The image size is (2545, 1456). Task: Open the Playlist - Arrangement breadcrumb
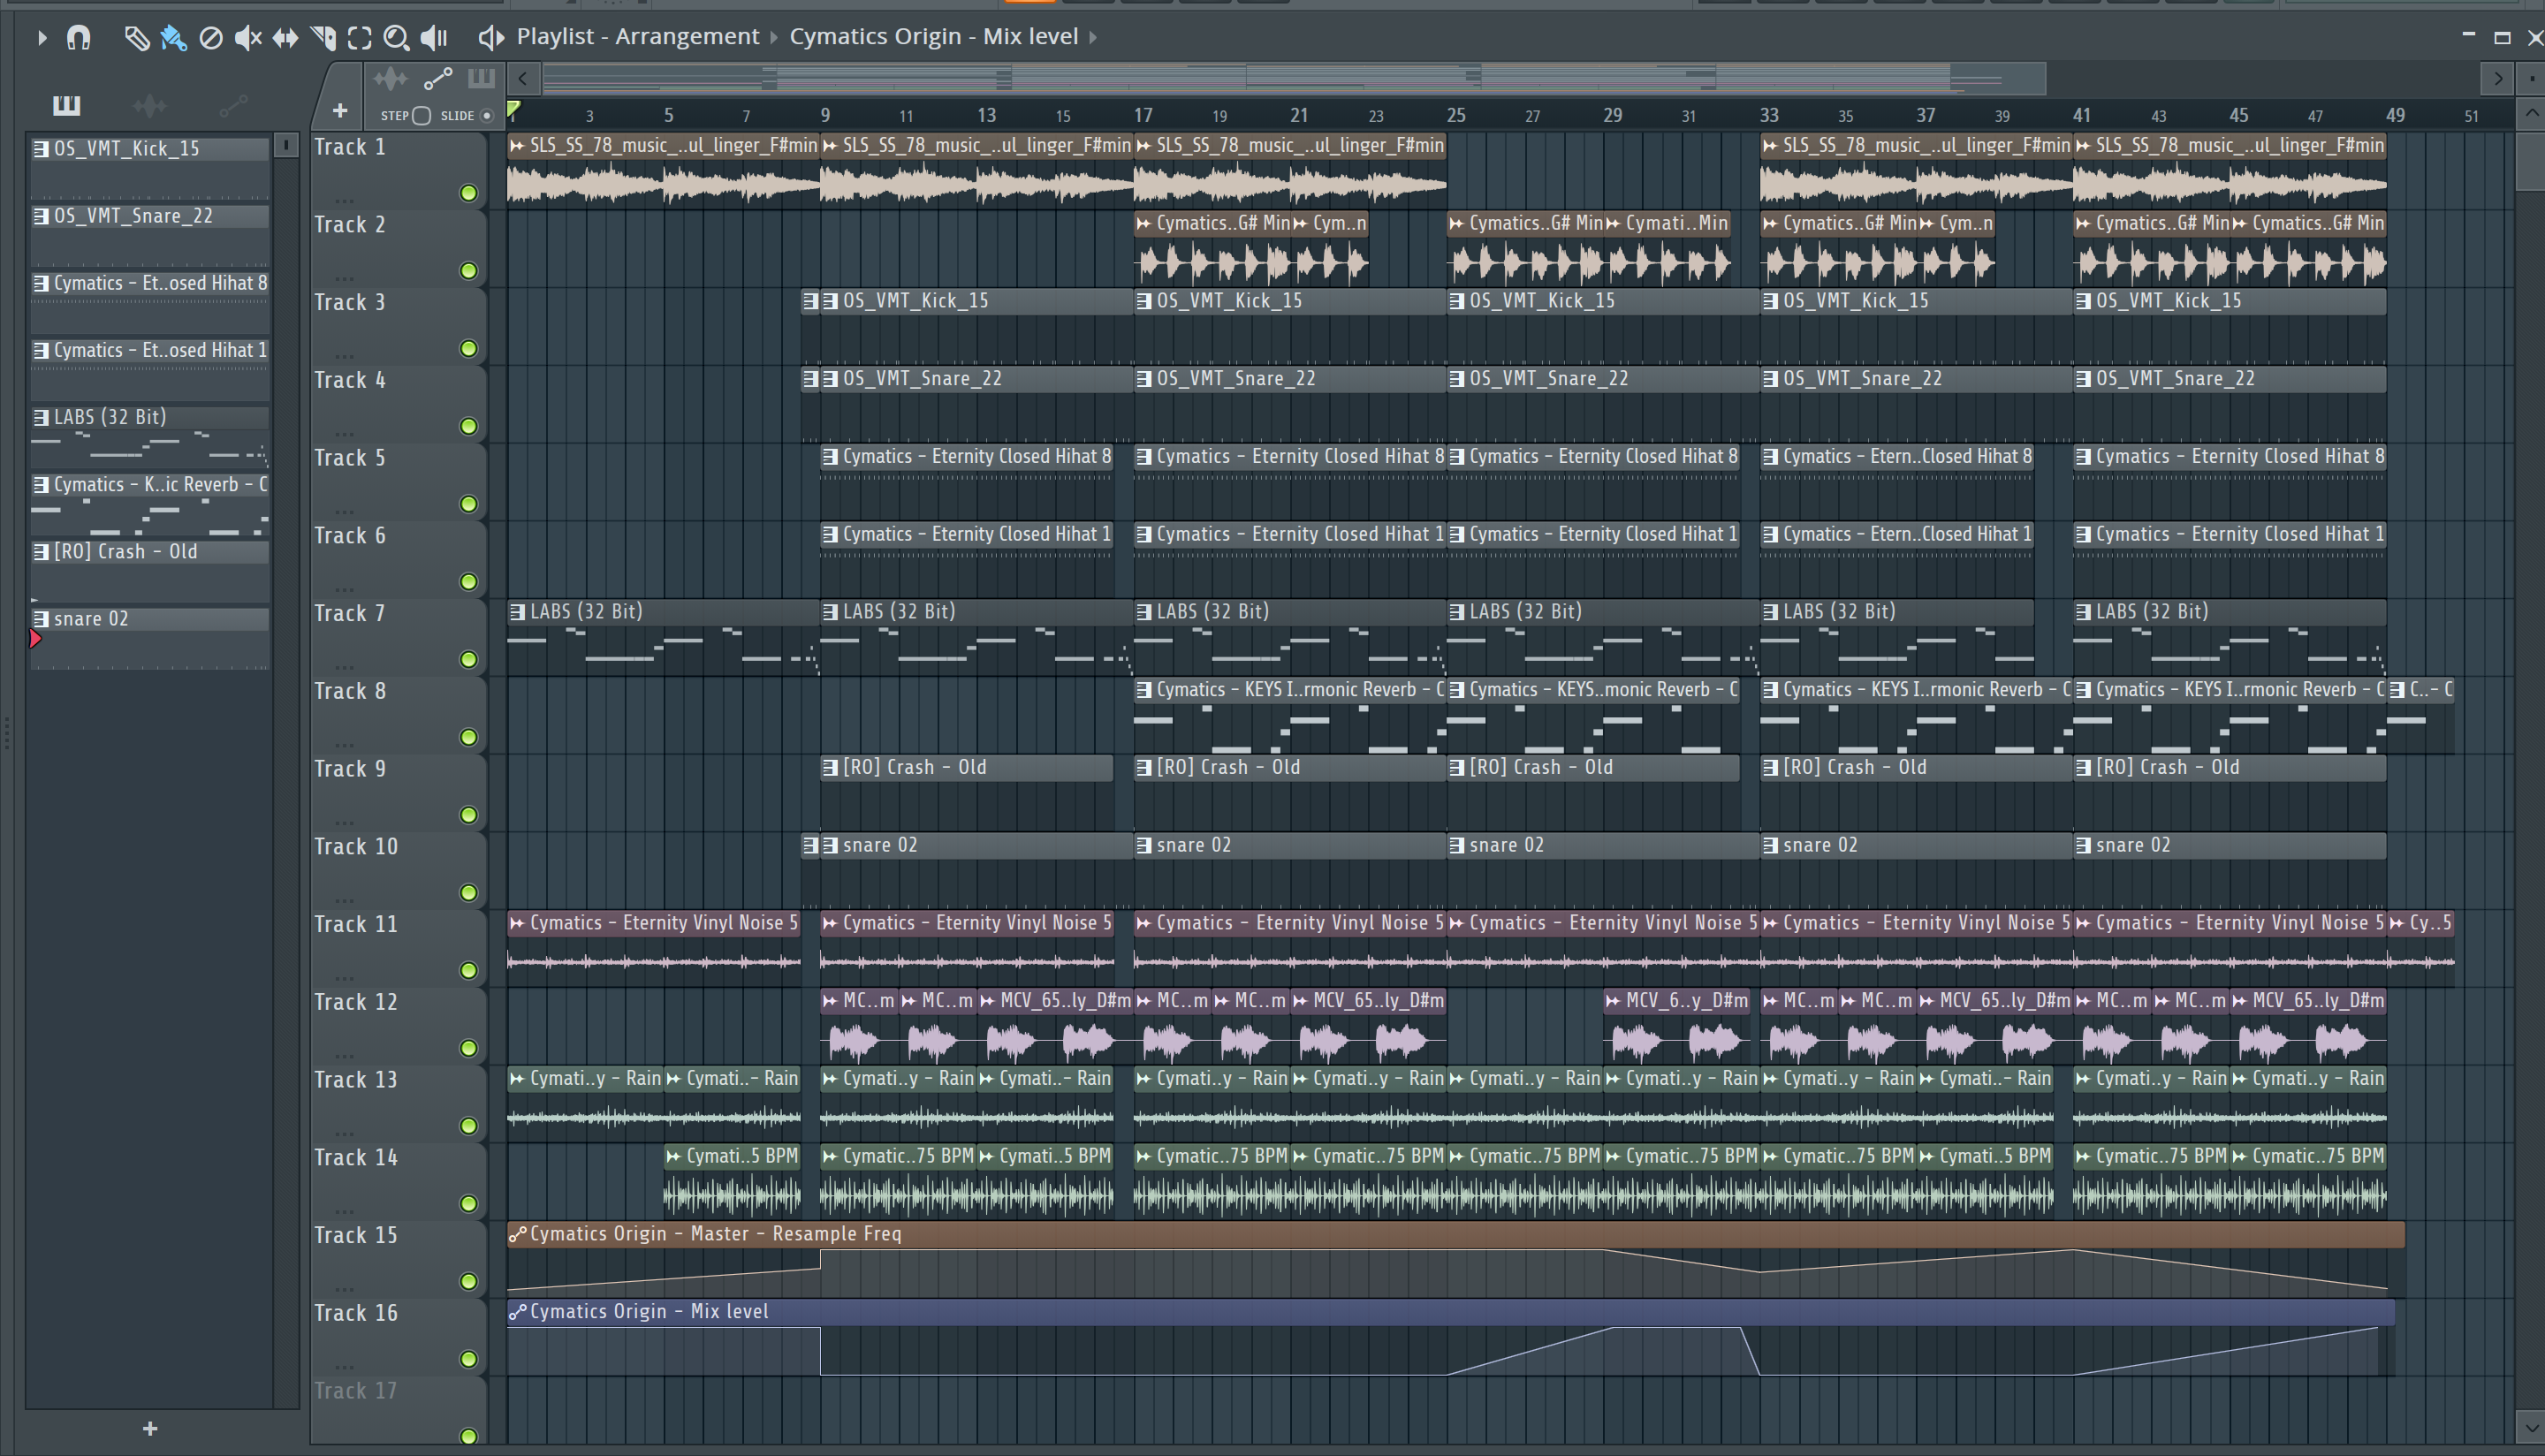(x=637, y=36)
